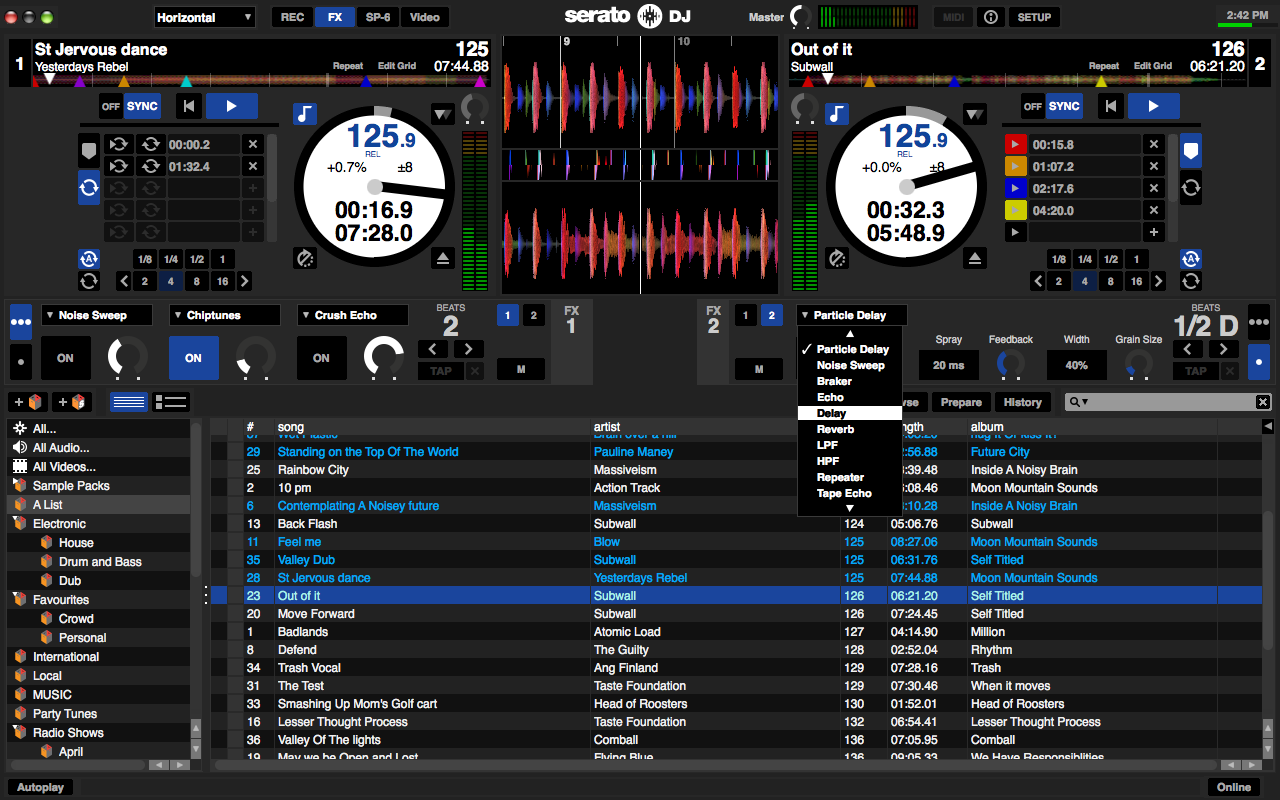Turn off Chiptunes effect
The height and width of the screenshot is (800, 1280).
coord(193,358)
